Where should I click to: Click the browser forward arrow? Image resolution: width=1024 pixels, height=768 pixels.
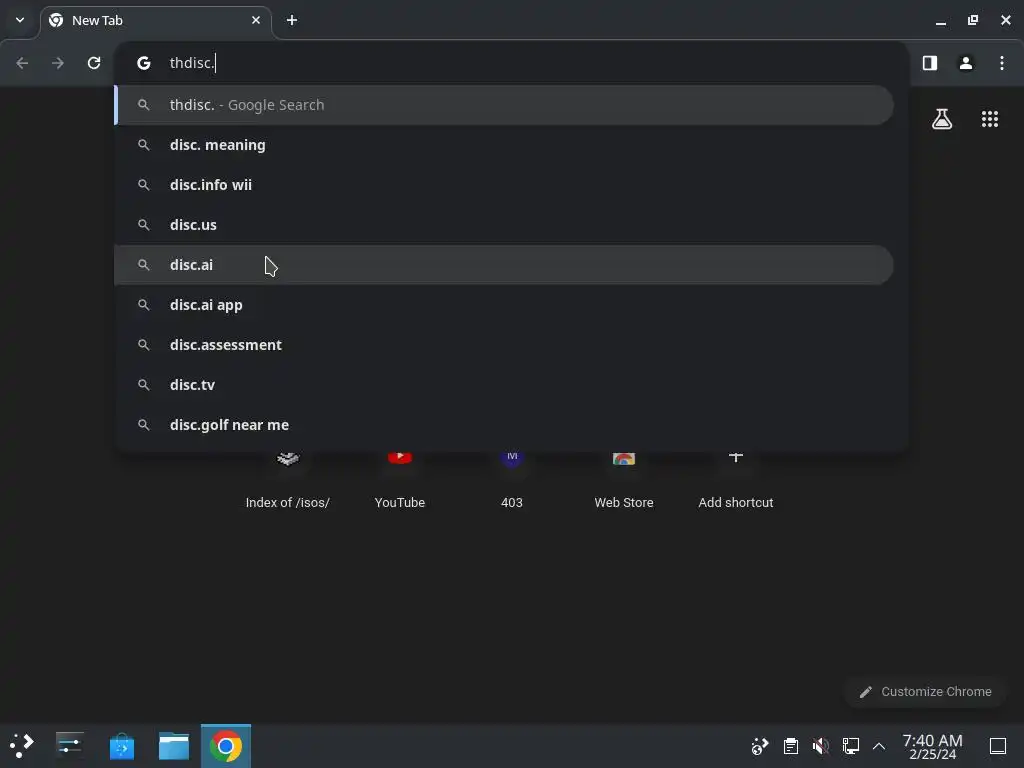[58, 63]
